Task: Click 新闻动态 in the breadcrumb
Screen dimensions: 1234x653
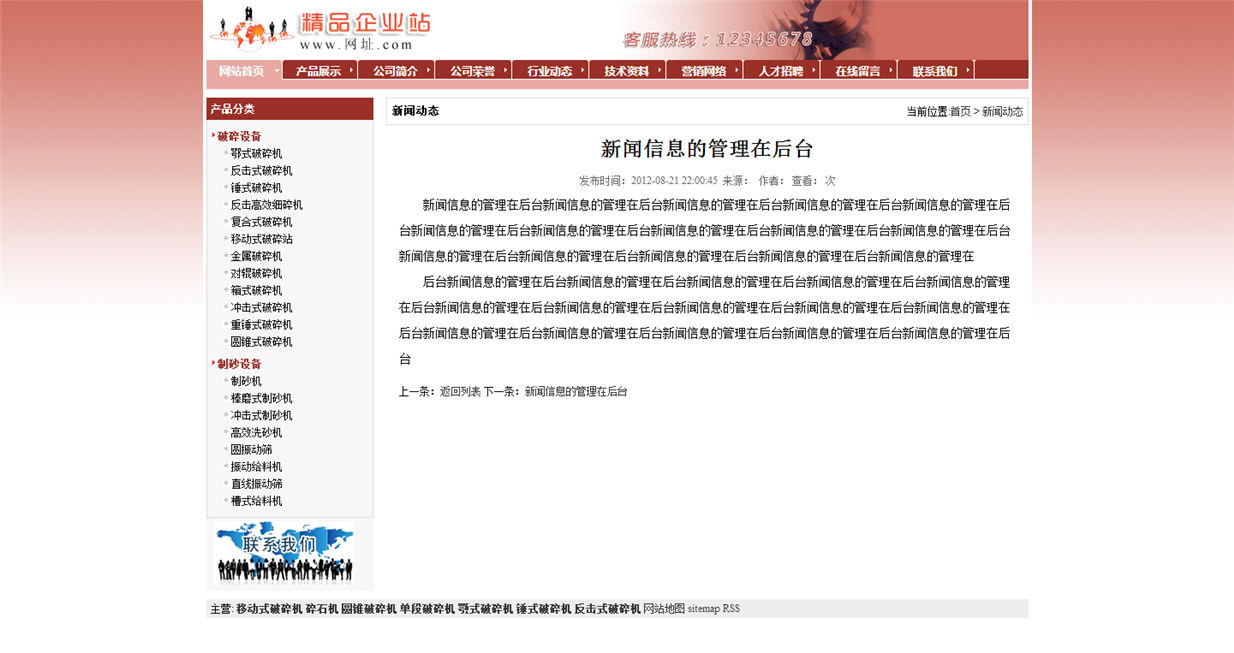Action: click(x=1002, y=112)
